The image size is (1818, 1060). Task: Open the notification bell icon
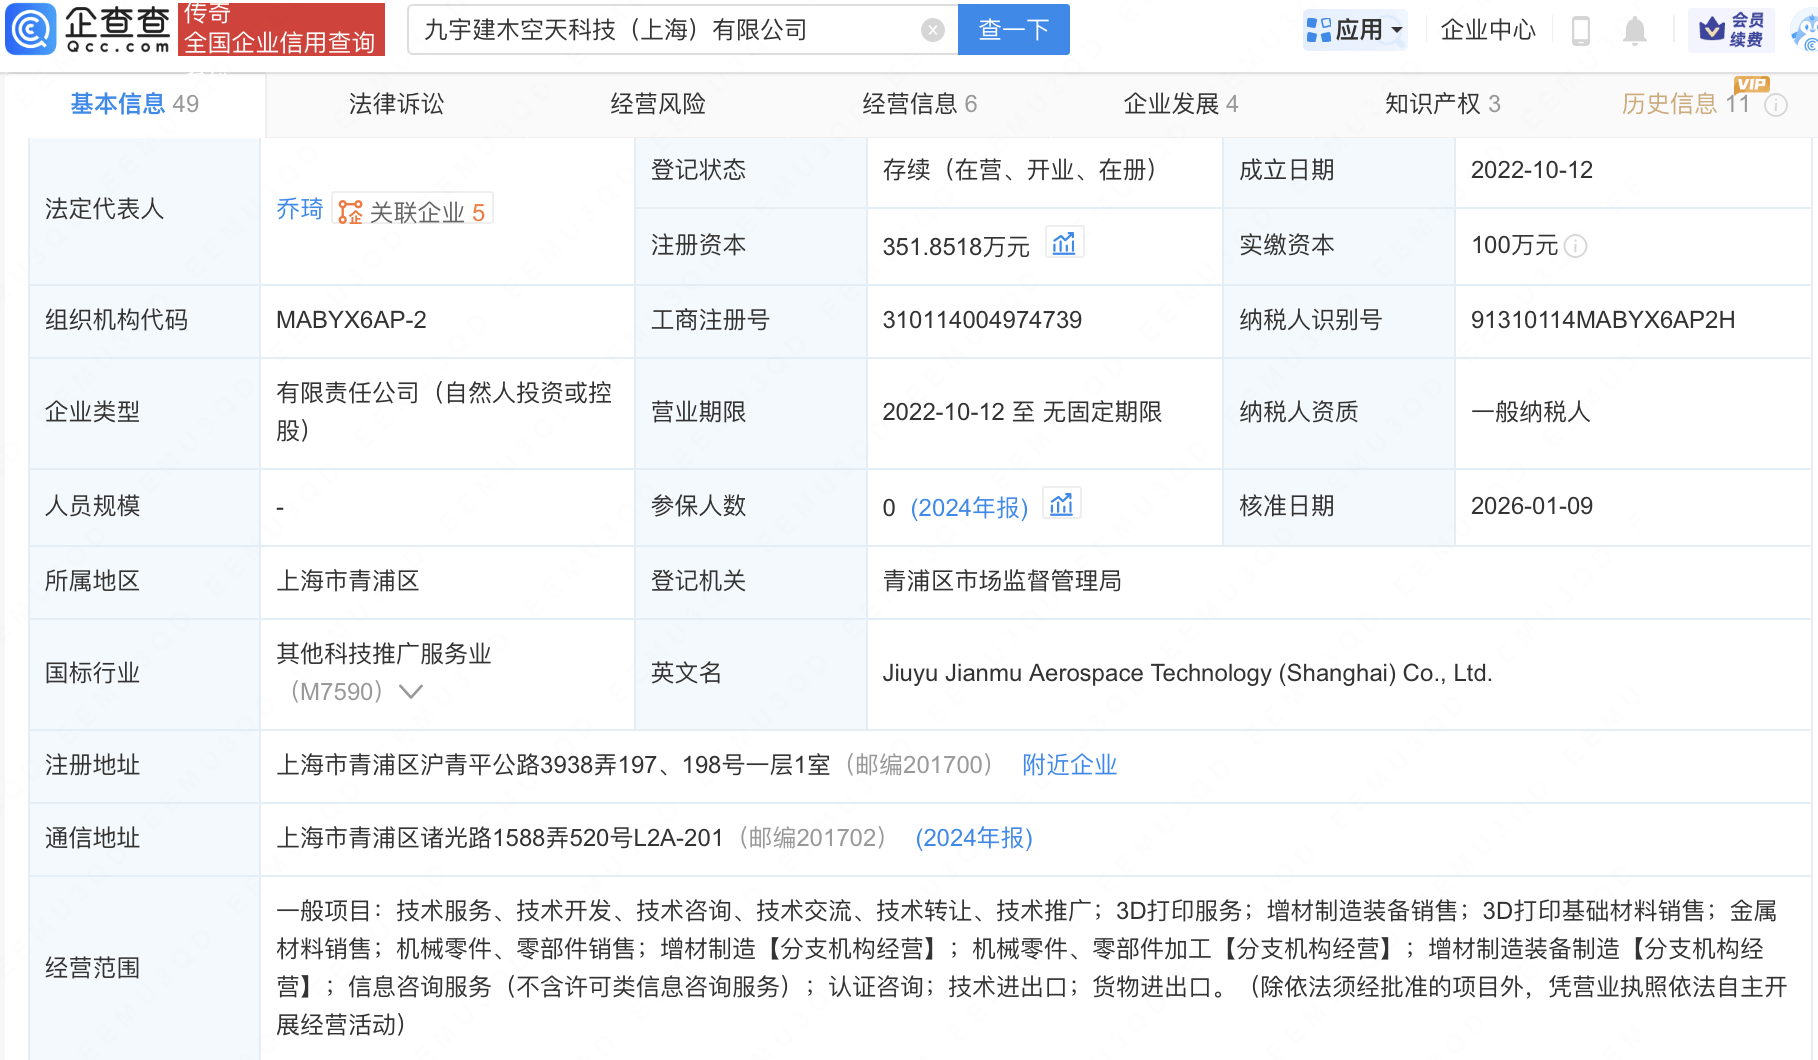[1636, 30]
